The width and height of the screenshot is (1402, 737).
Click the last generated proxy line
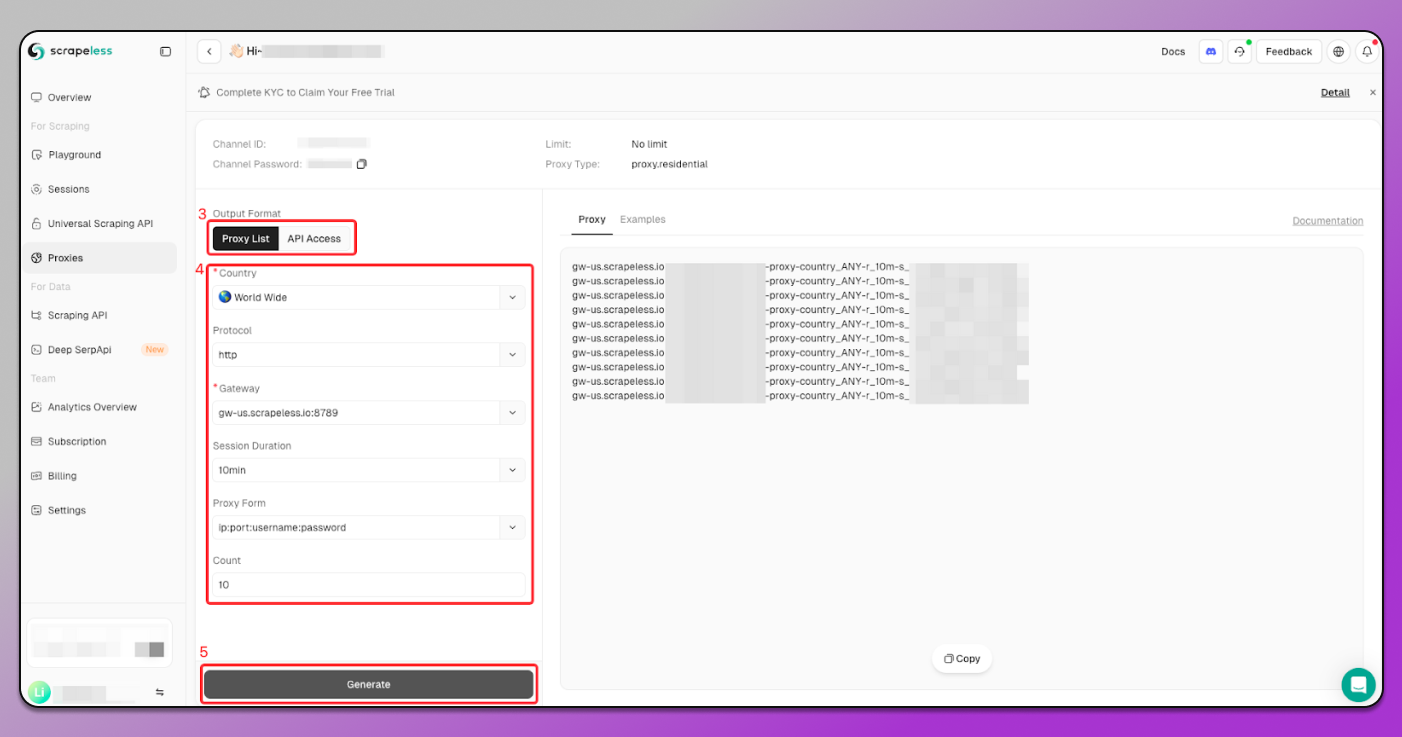point(800,396)
